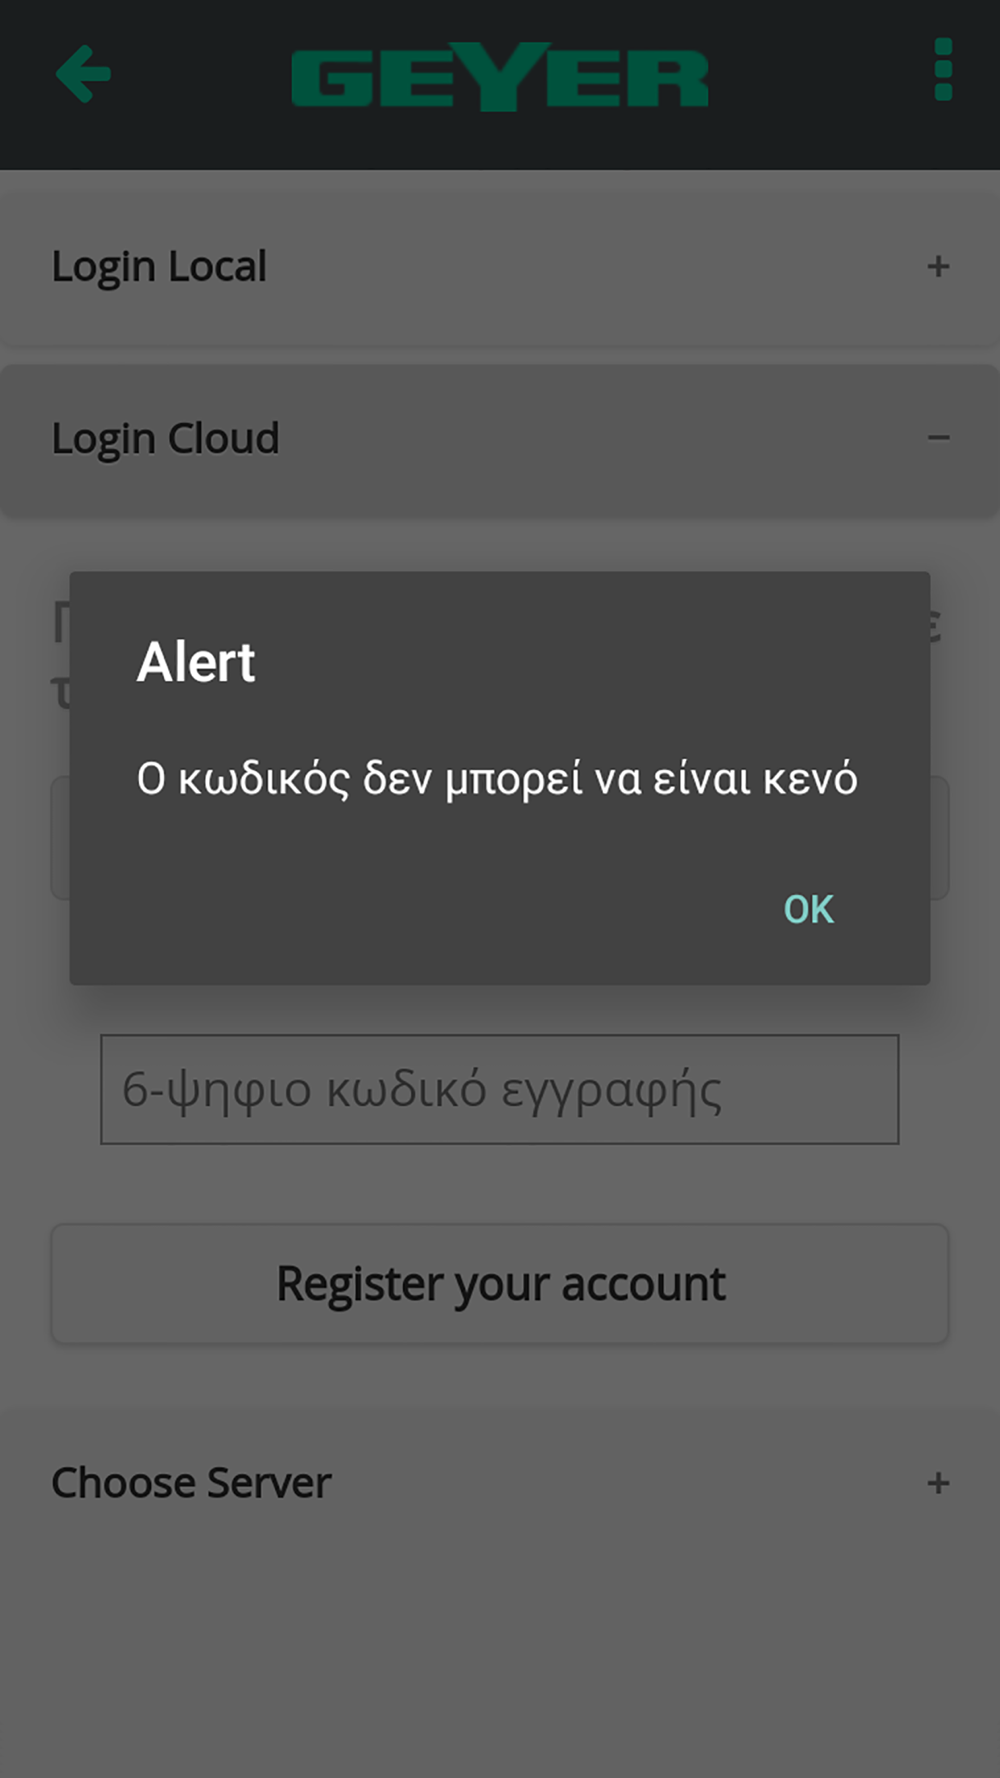The height and width of the screenshot is (1778, 1000).
Task: Click the GEYER logo in header
Action: pyautogui.click(x=500, y=76)
